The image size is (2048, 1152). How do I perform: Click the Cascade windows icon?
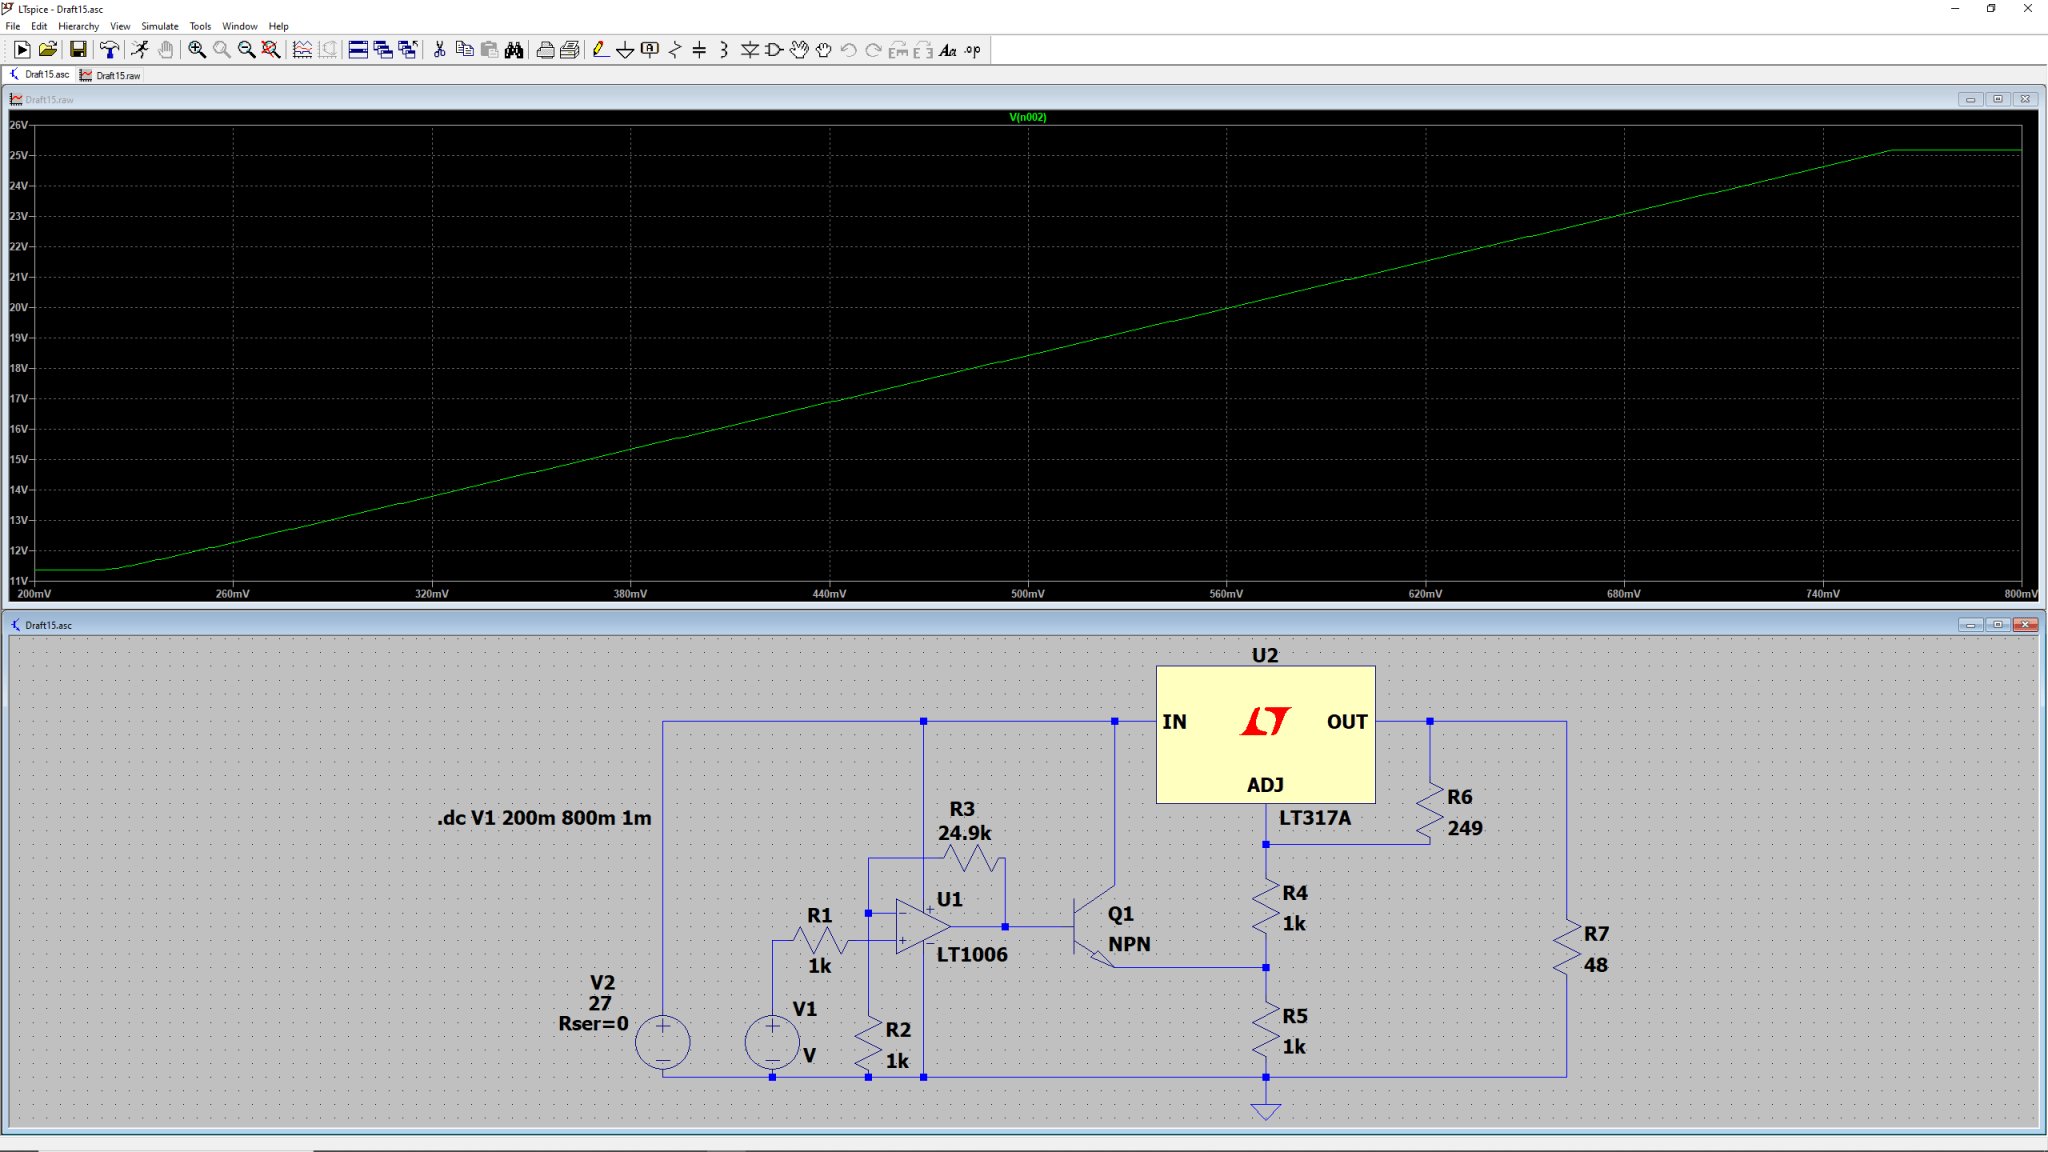coord(407,50)
